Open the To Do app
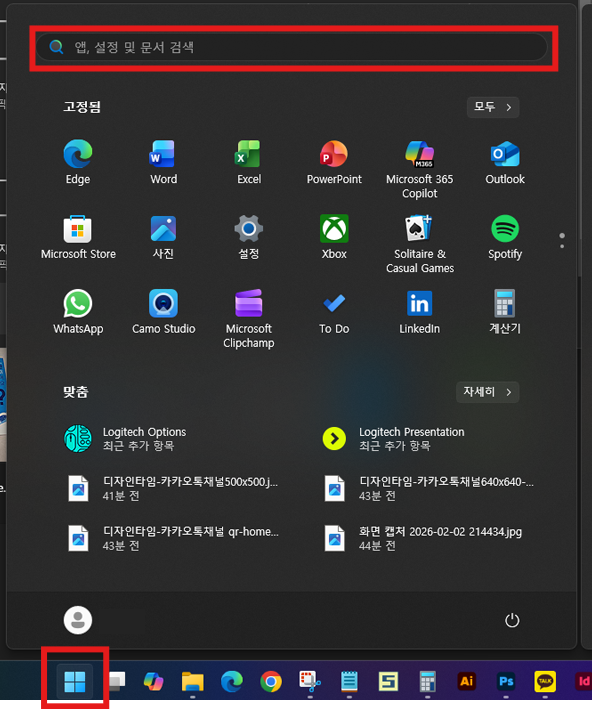The width and height of the screenshot is (592, 709). click(334, 312)
